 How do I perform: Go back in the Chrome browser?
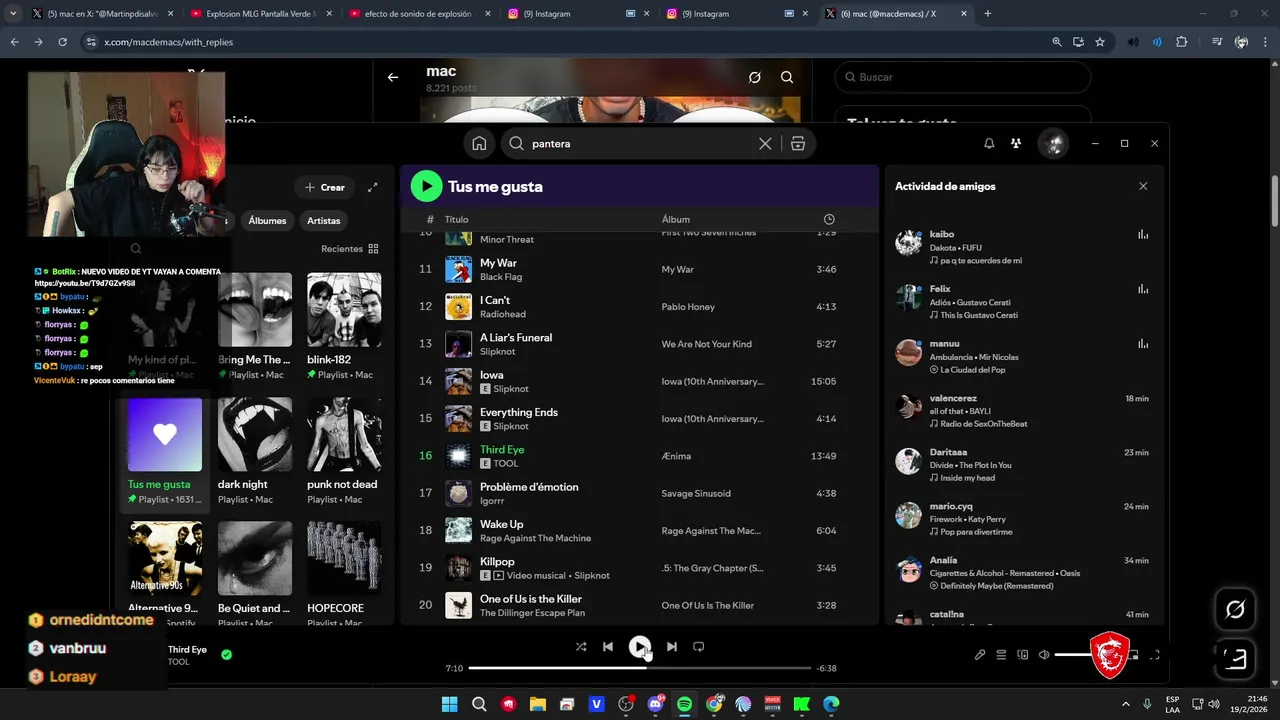click(x=14, y=42)
